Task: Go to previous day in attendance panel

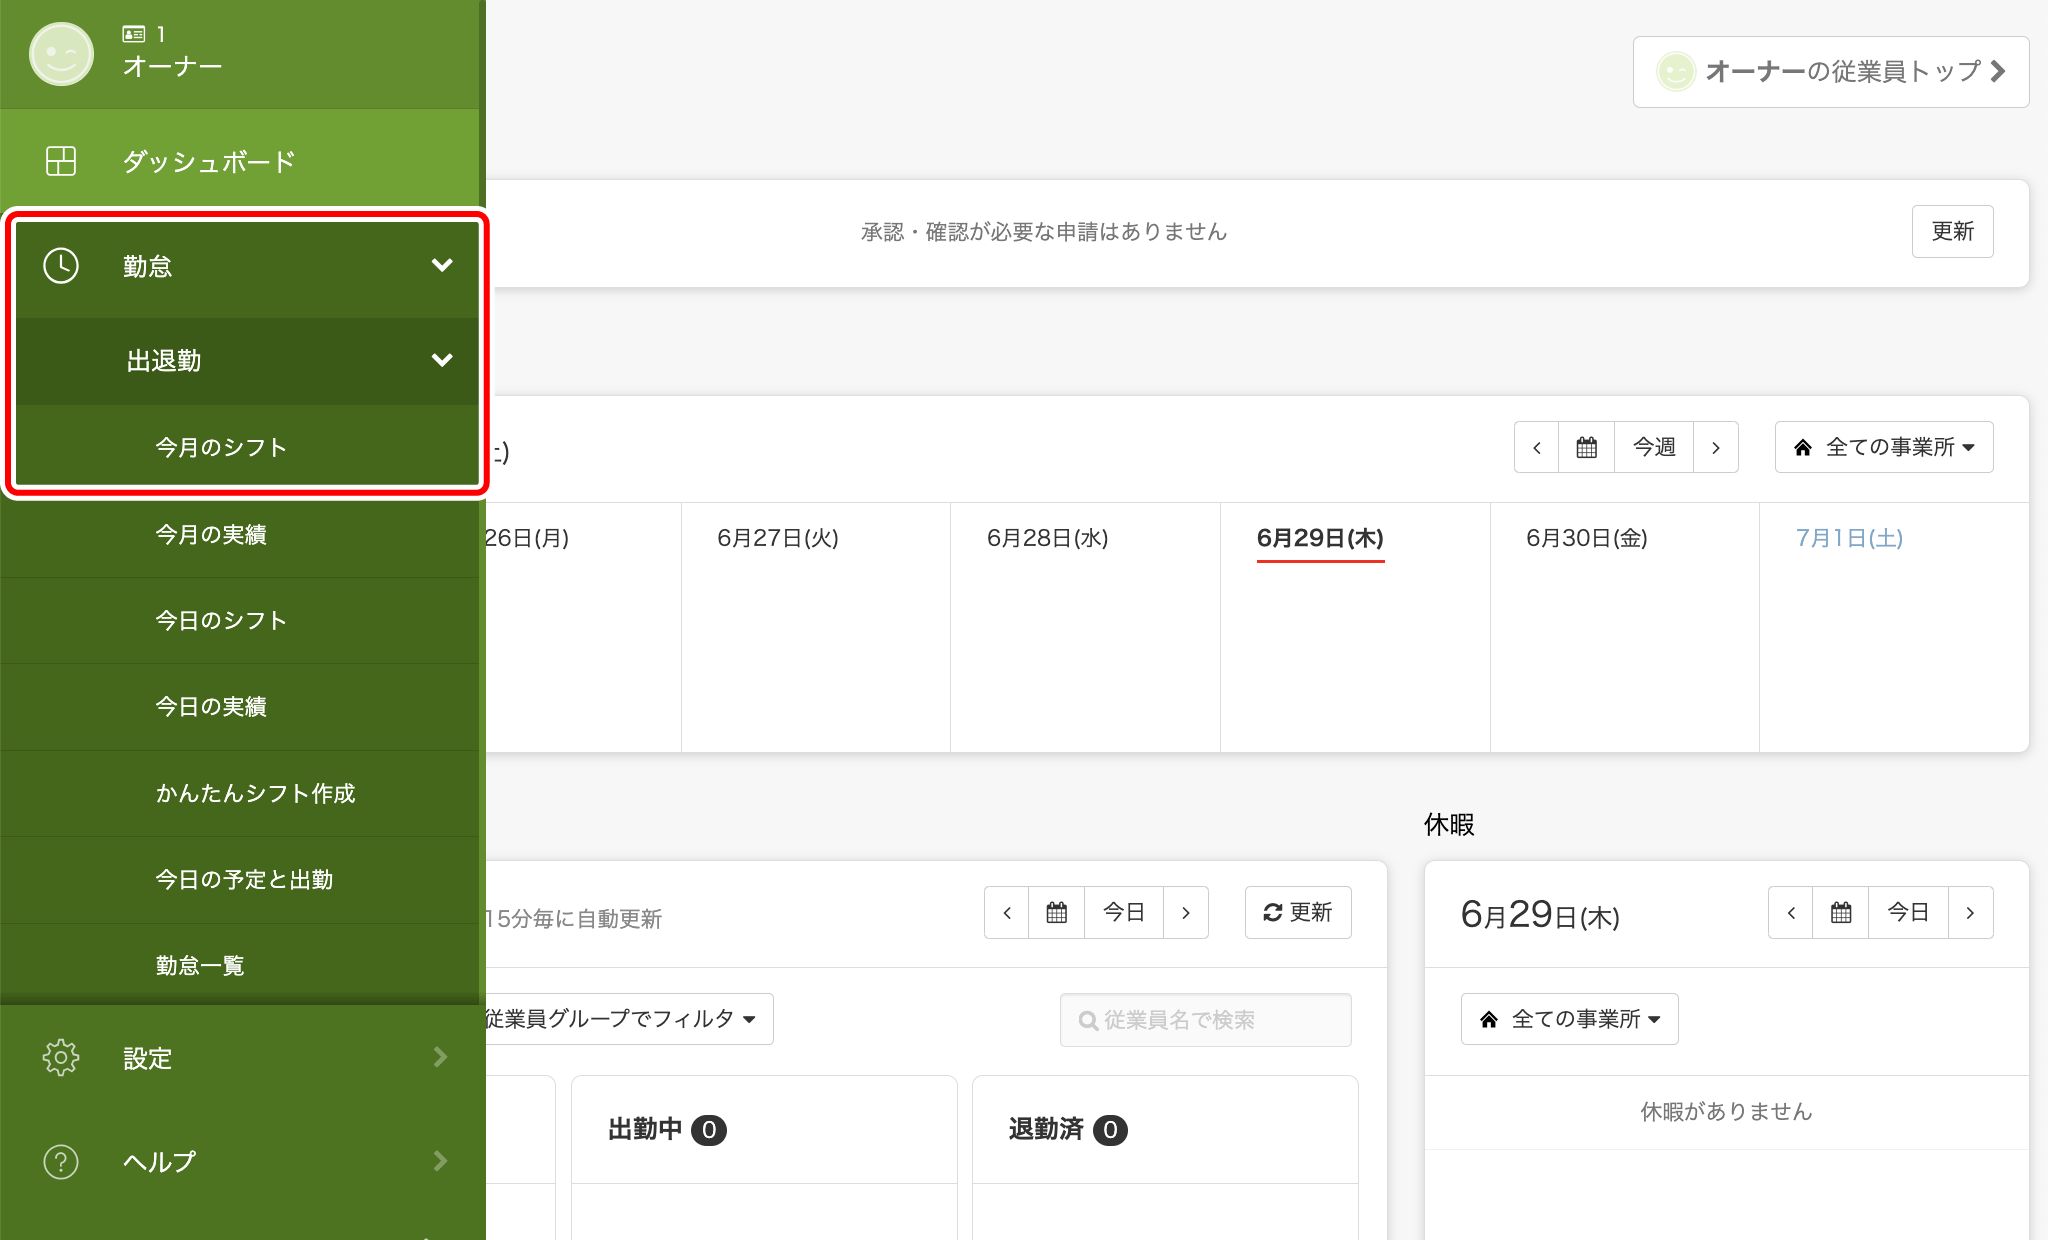Action: (x=1007, y=912)
